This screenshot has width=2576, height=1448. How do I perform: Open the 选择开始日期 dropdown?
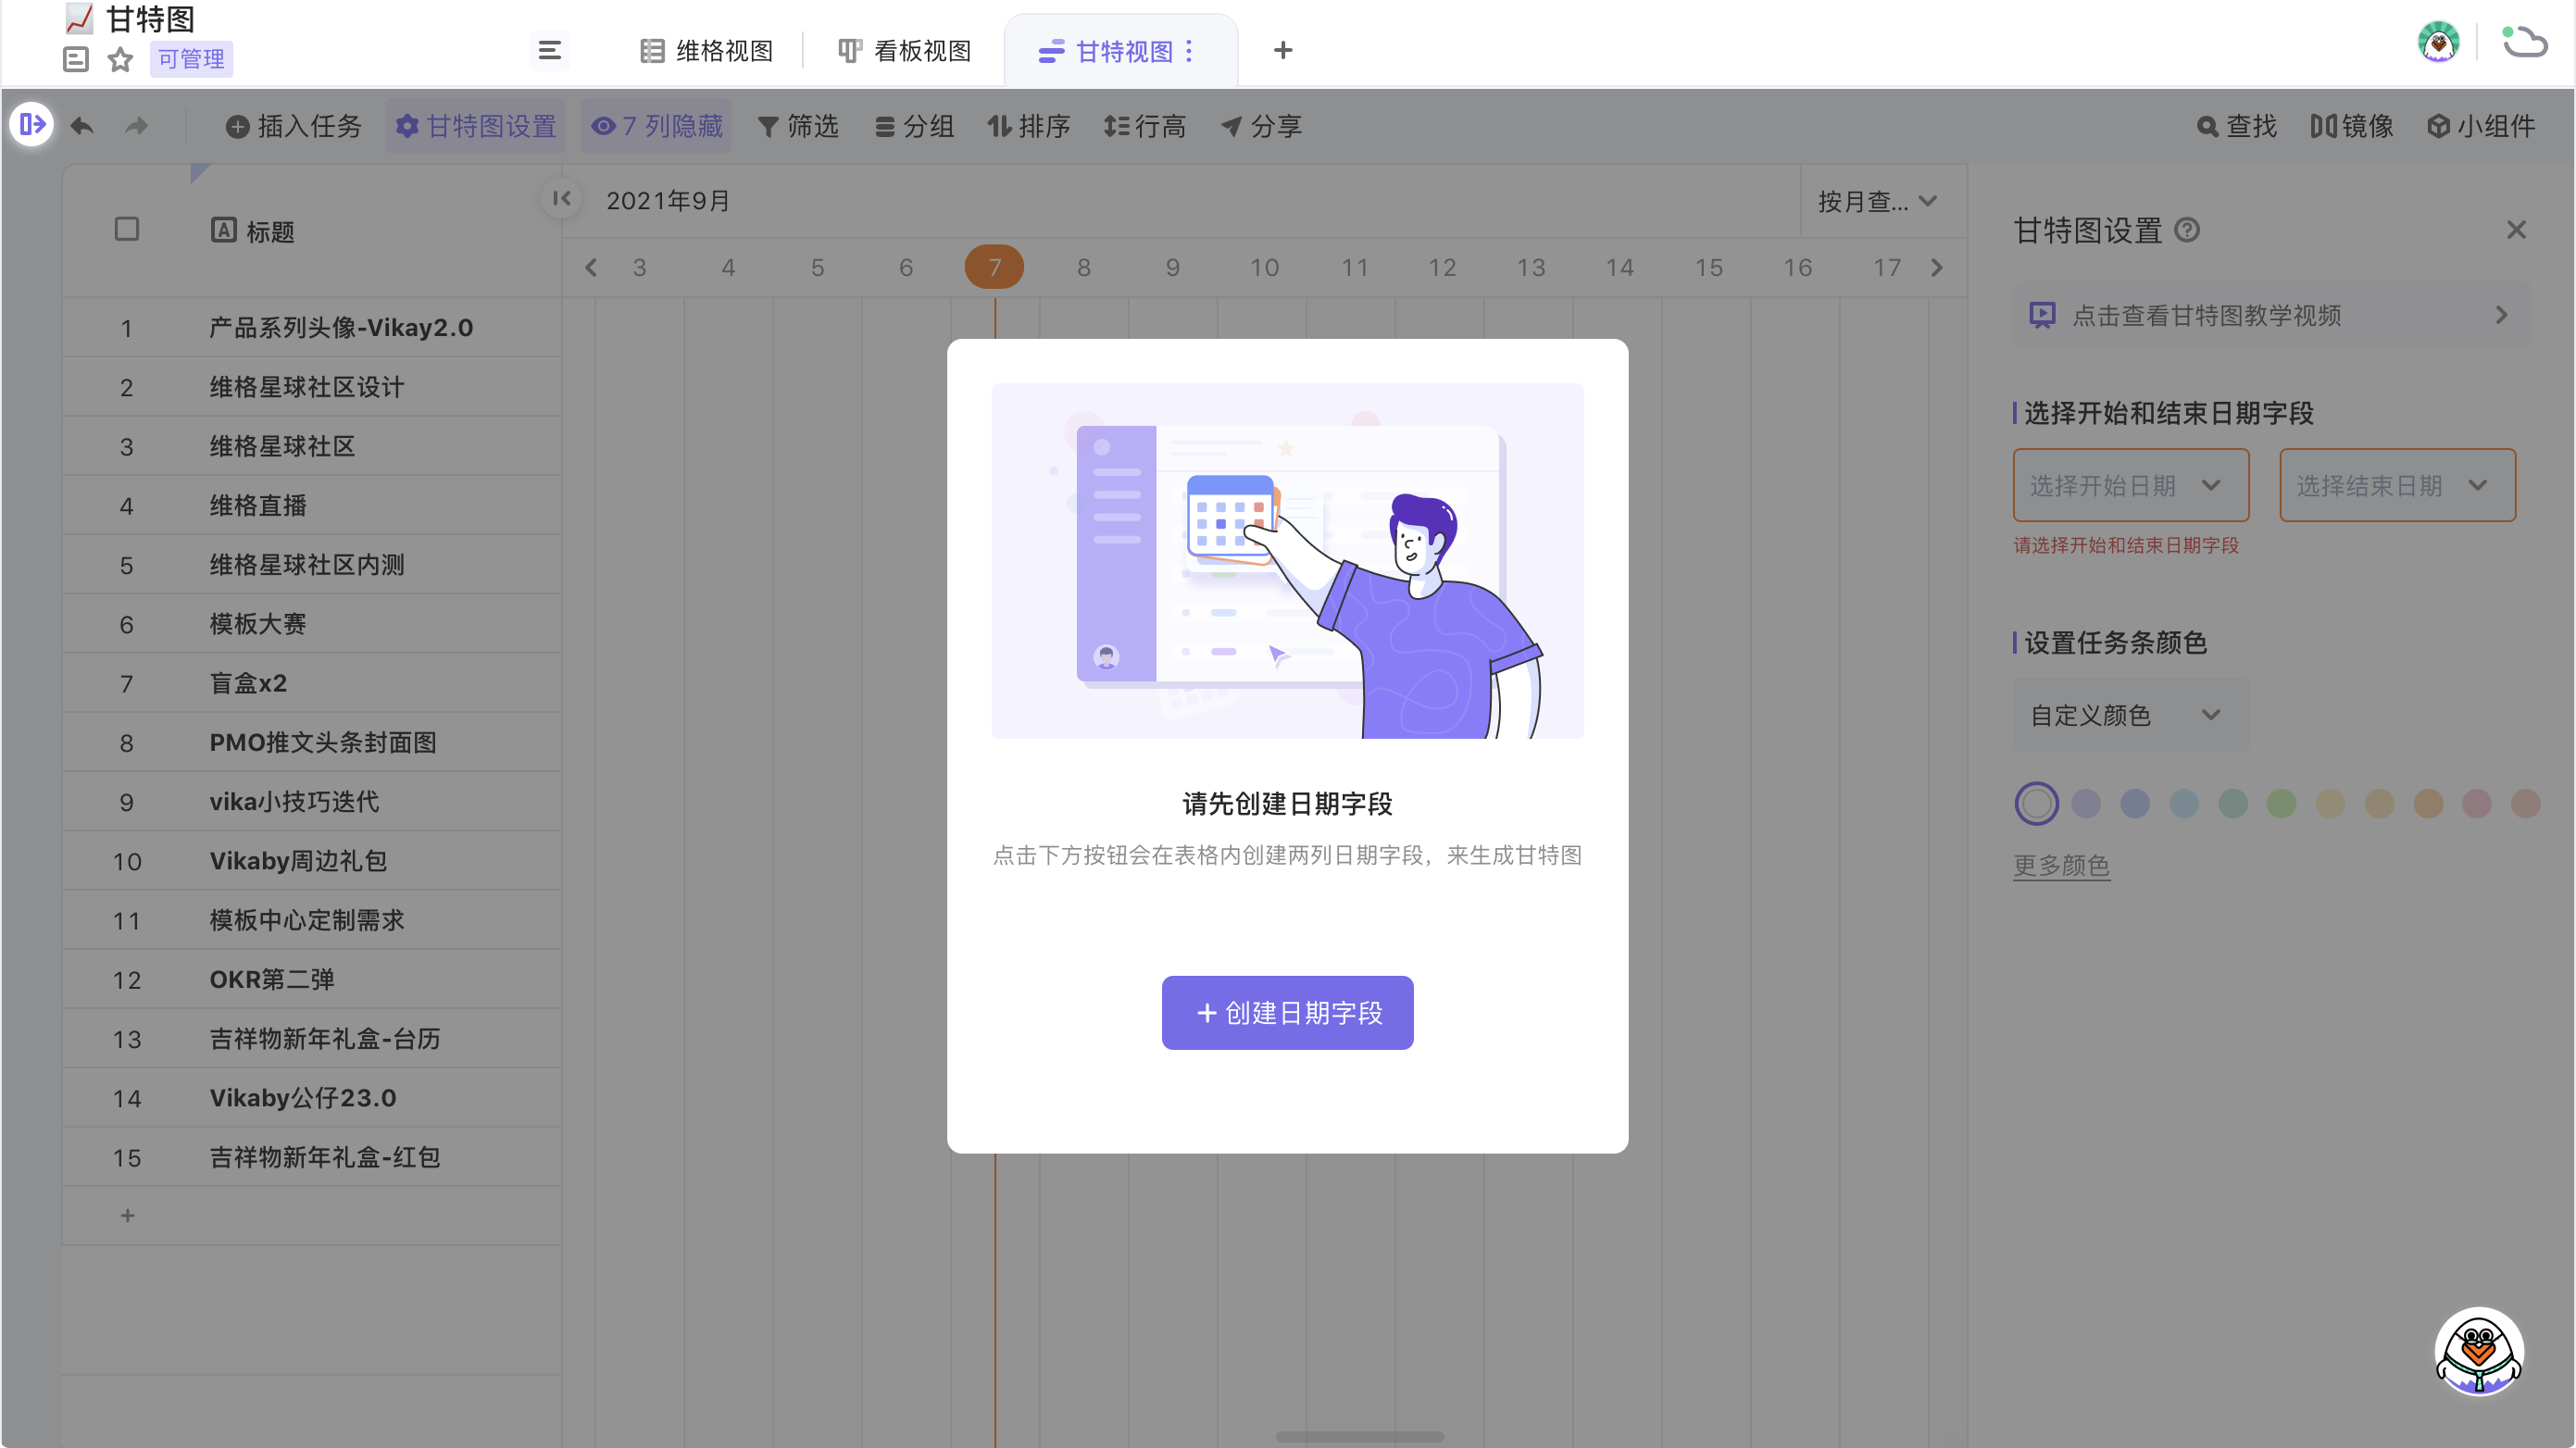coord(2130,485)
